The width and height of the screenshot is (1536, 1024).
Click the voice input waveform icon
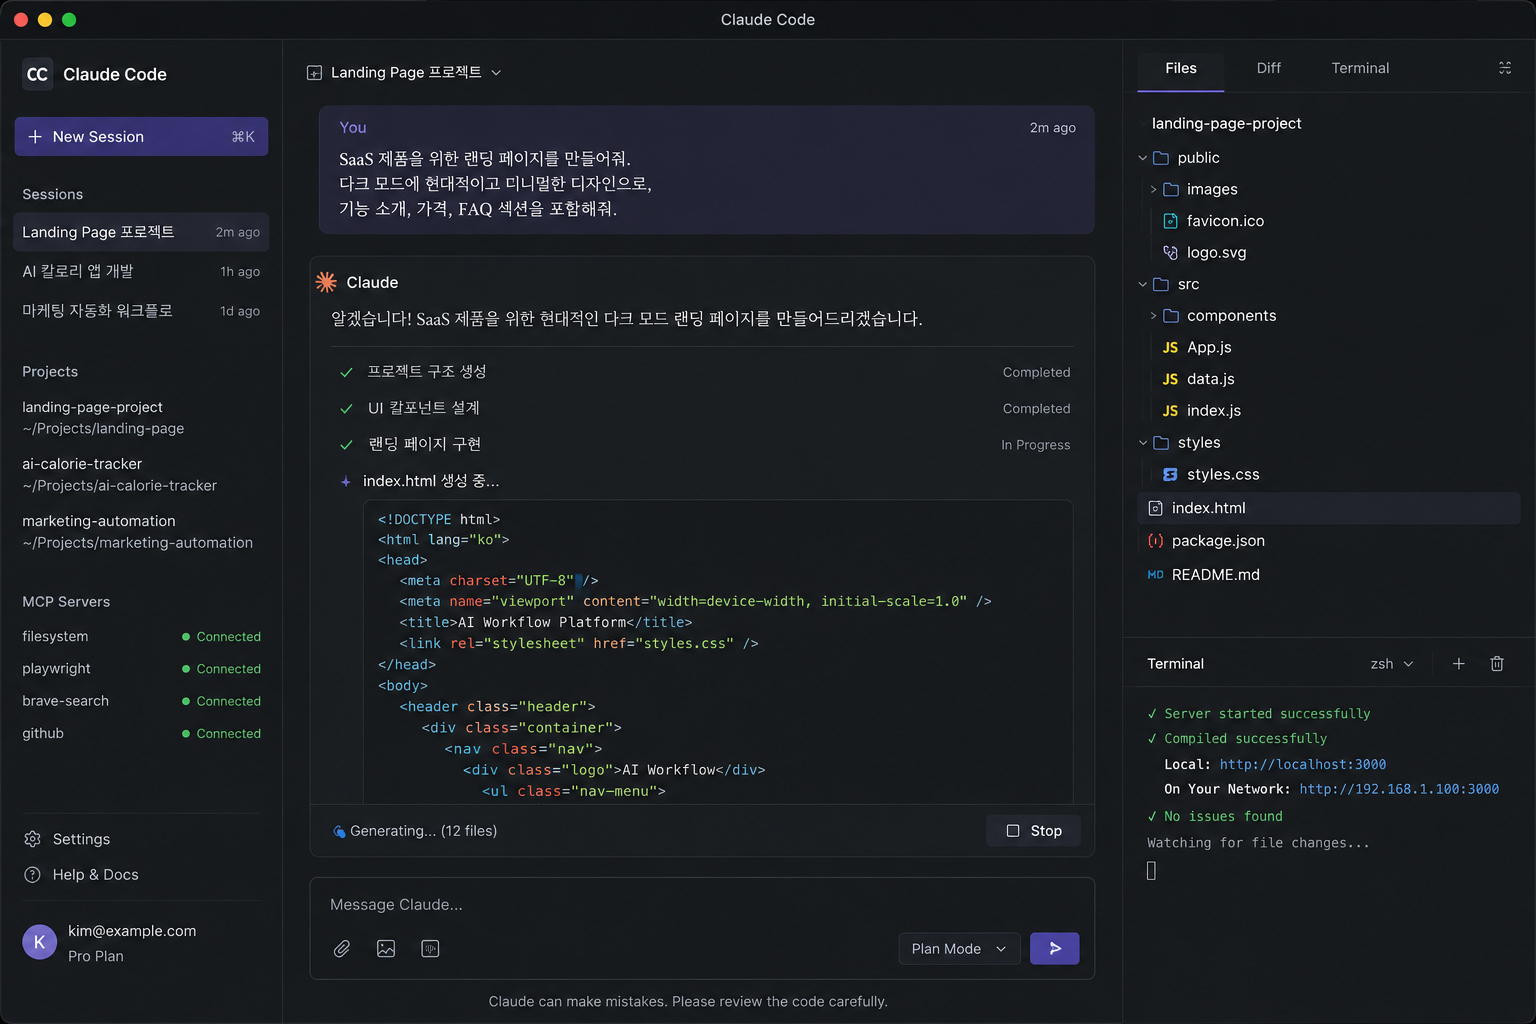pyautogui.click(x=430, y=949)
